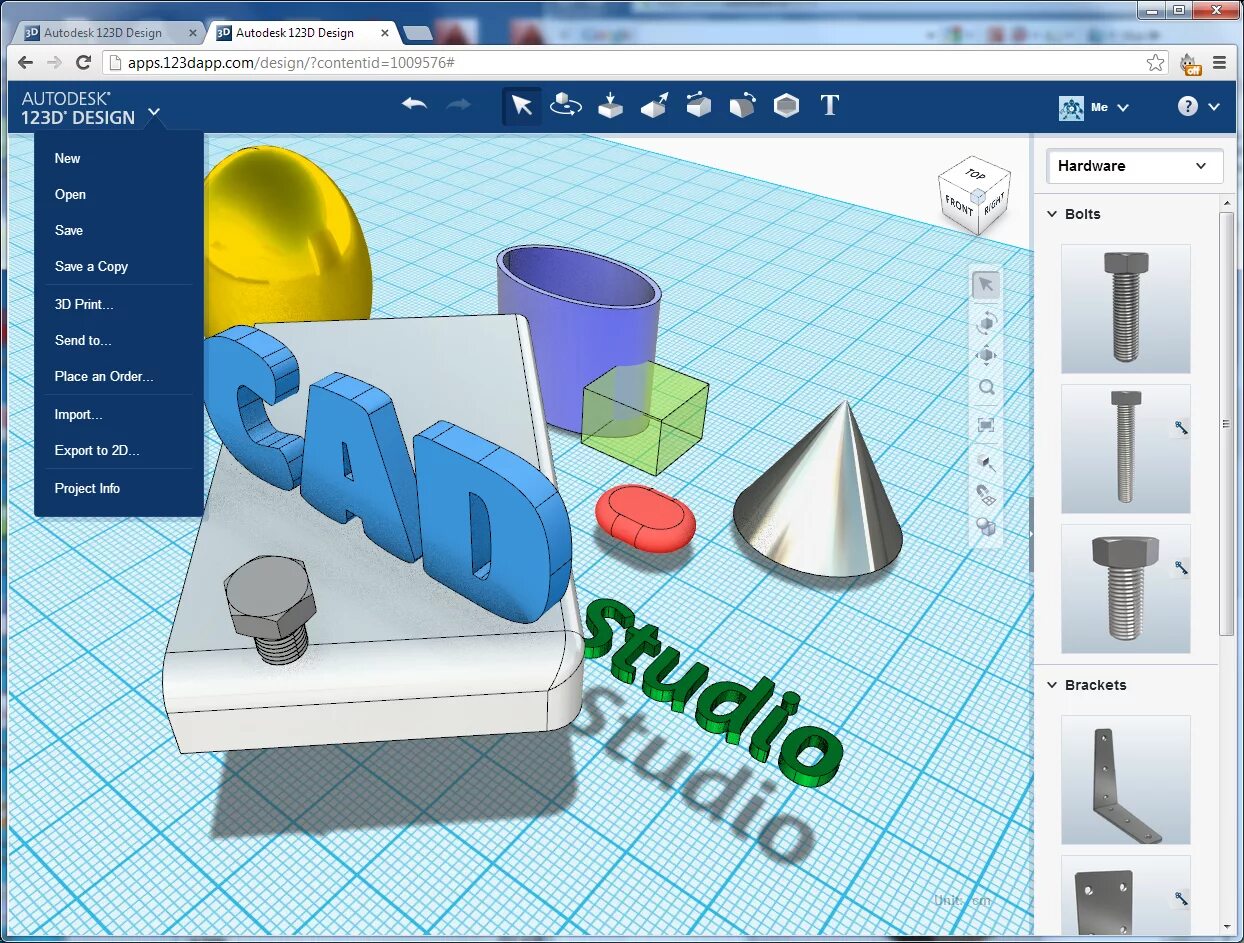This screenshot has height=943, width=1244.
Task: Choose Save a Copy from the menu
Action: 91,266
